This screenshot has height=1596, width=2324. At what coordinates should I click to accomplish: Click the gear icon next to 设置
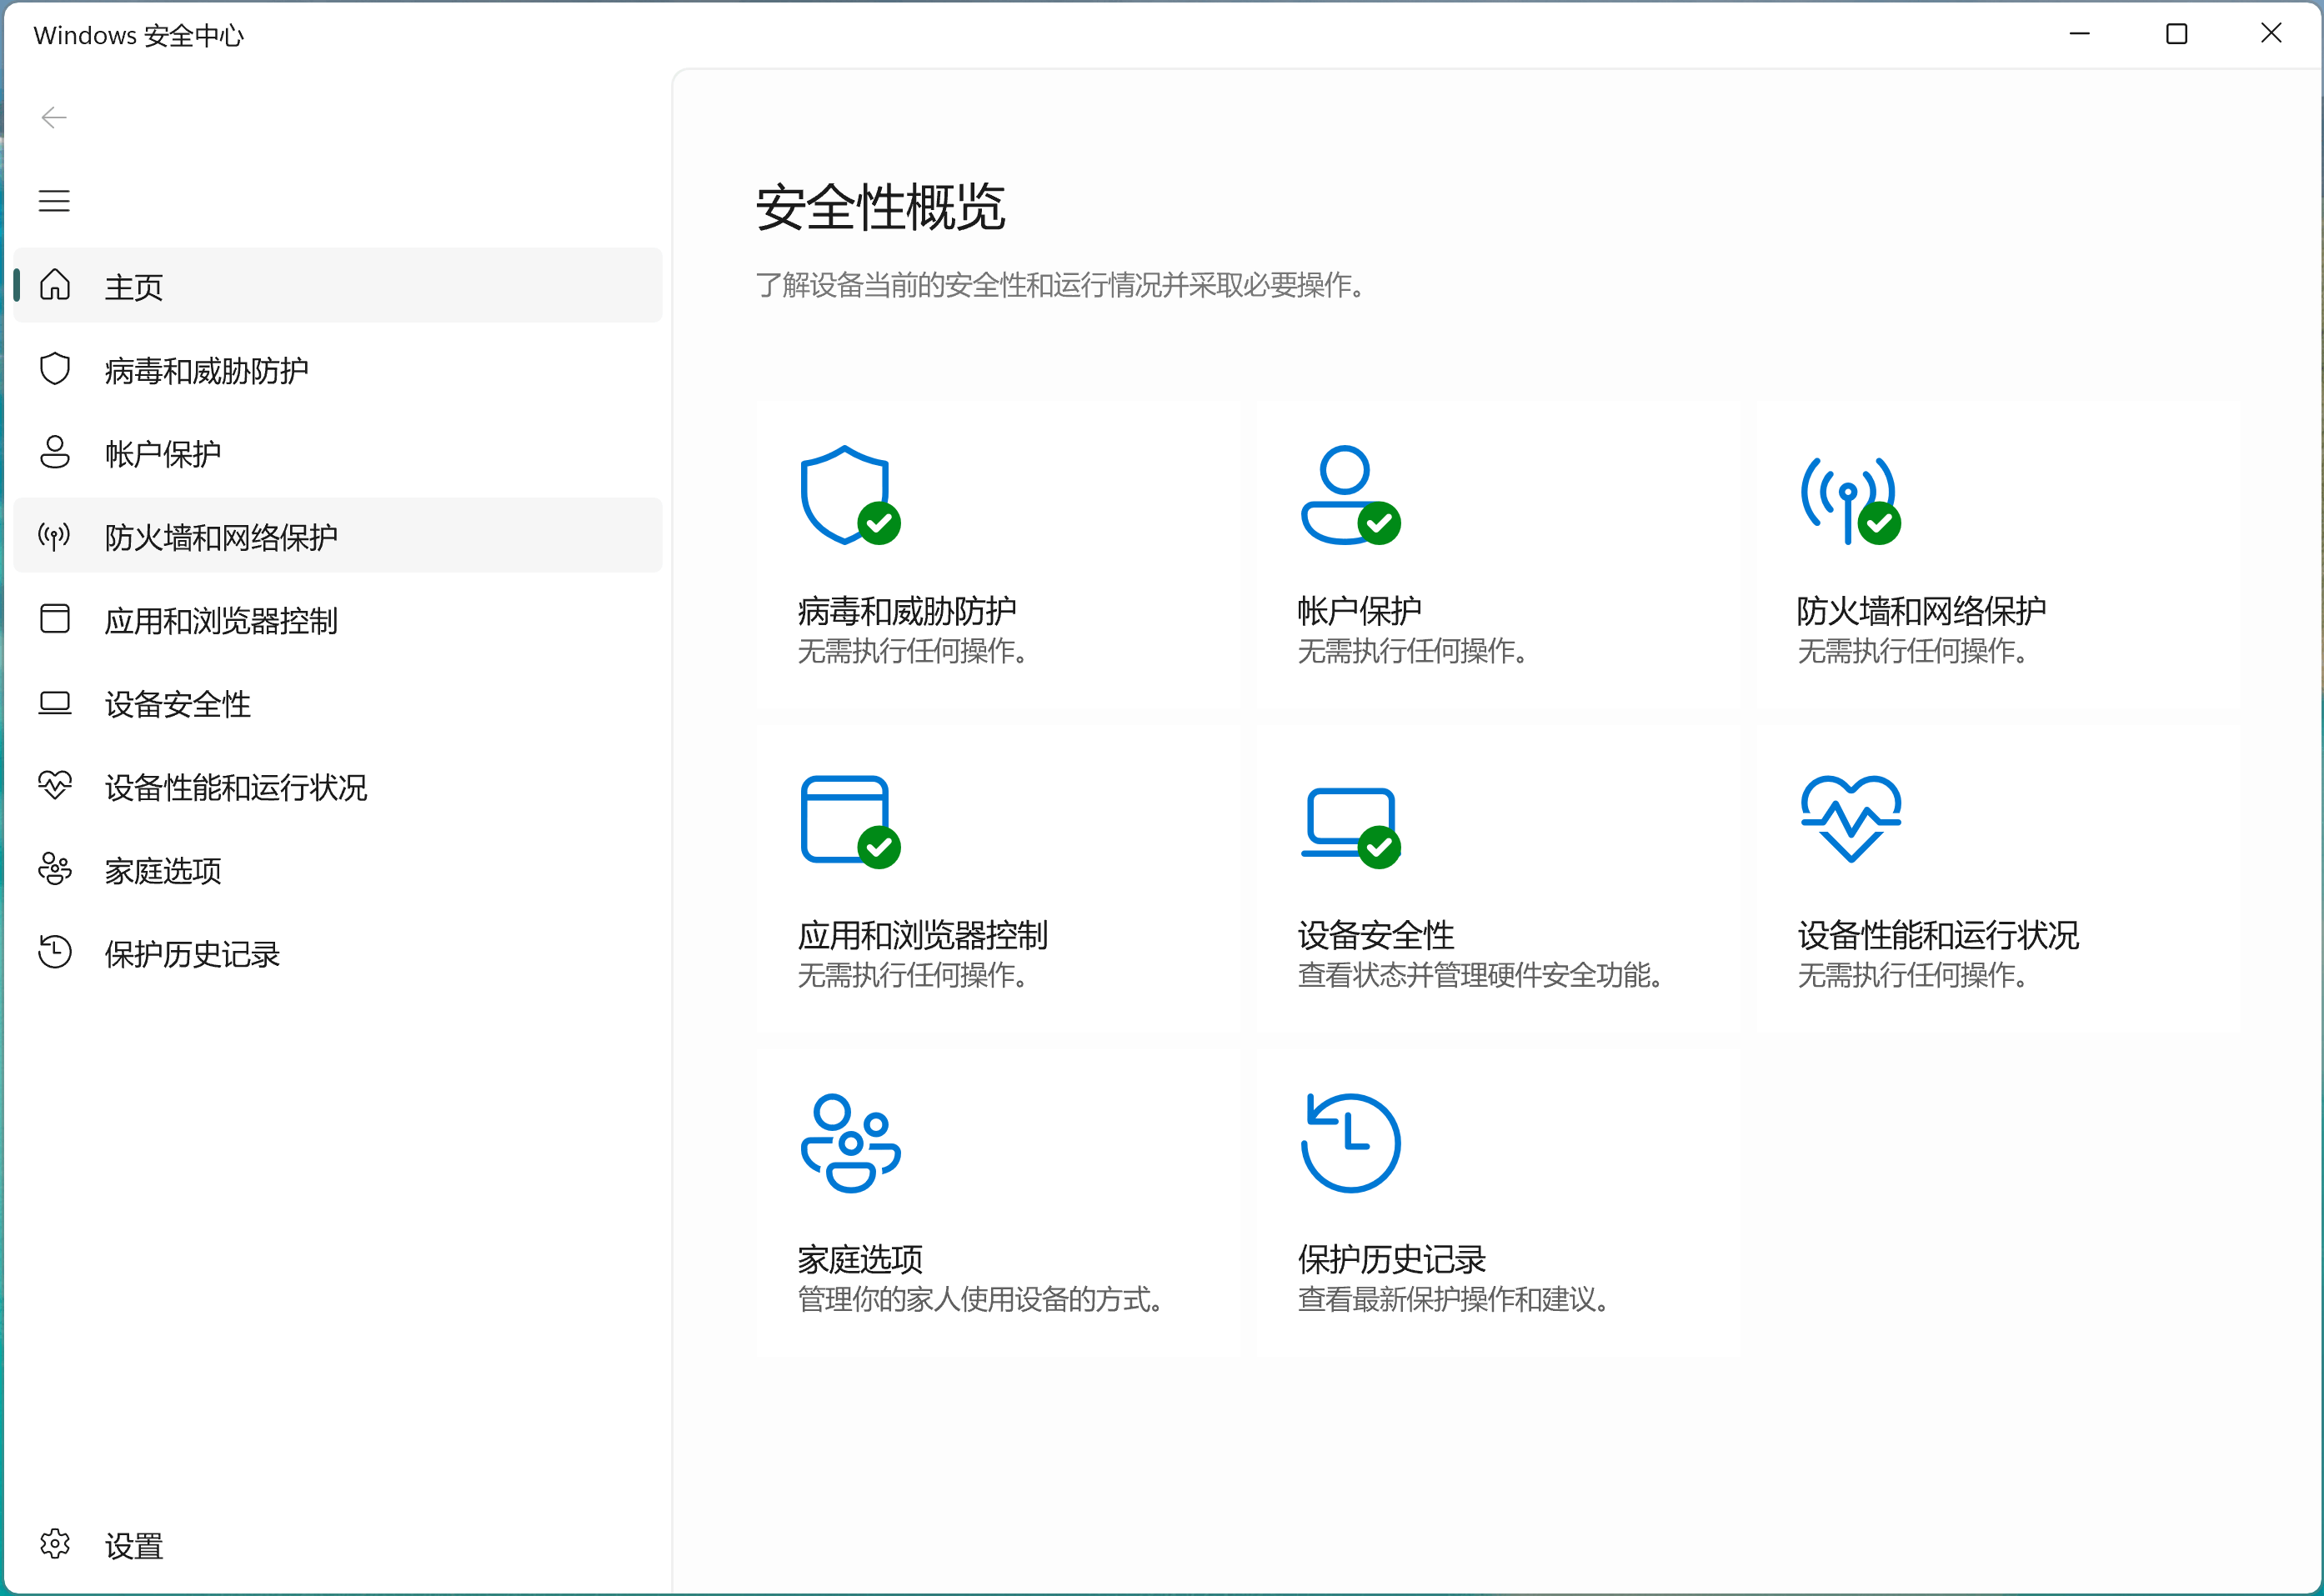click(x=55, y=1545)
